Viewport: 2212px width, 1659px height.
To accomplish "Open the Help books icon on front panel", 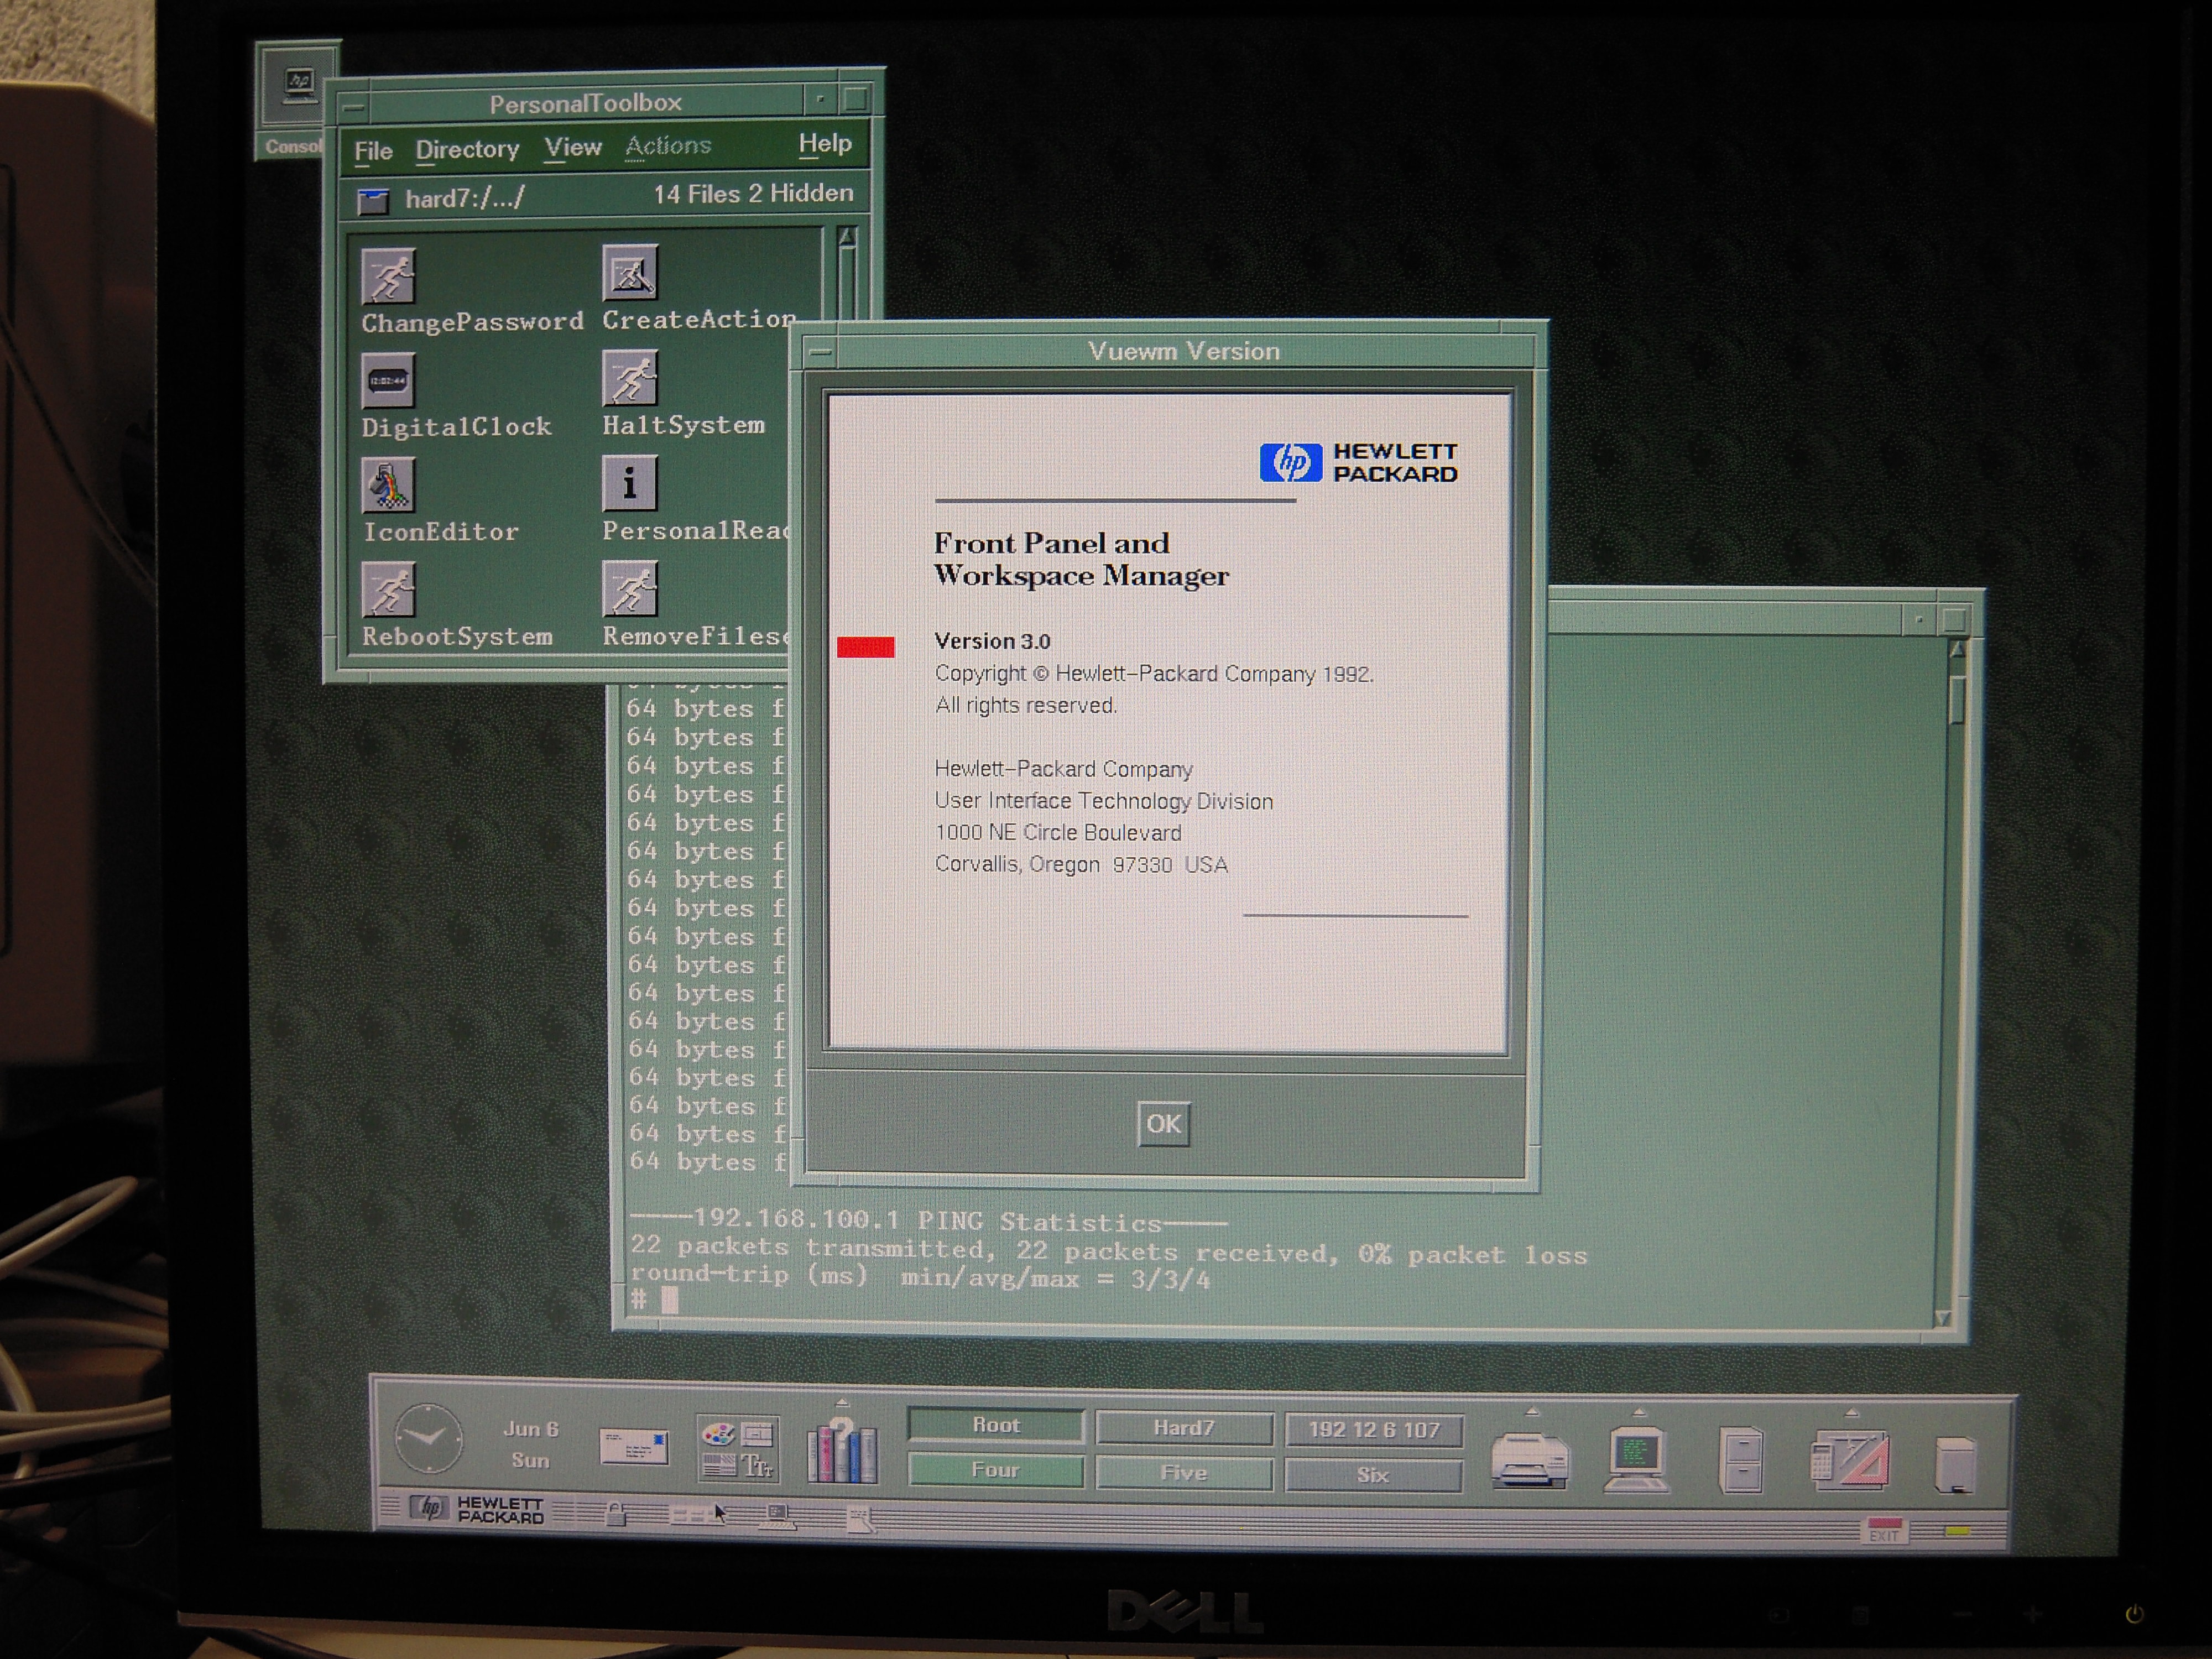I will point(842,1450).
